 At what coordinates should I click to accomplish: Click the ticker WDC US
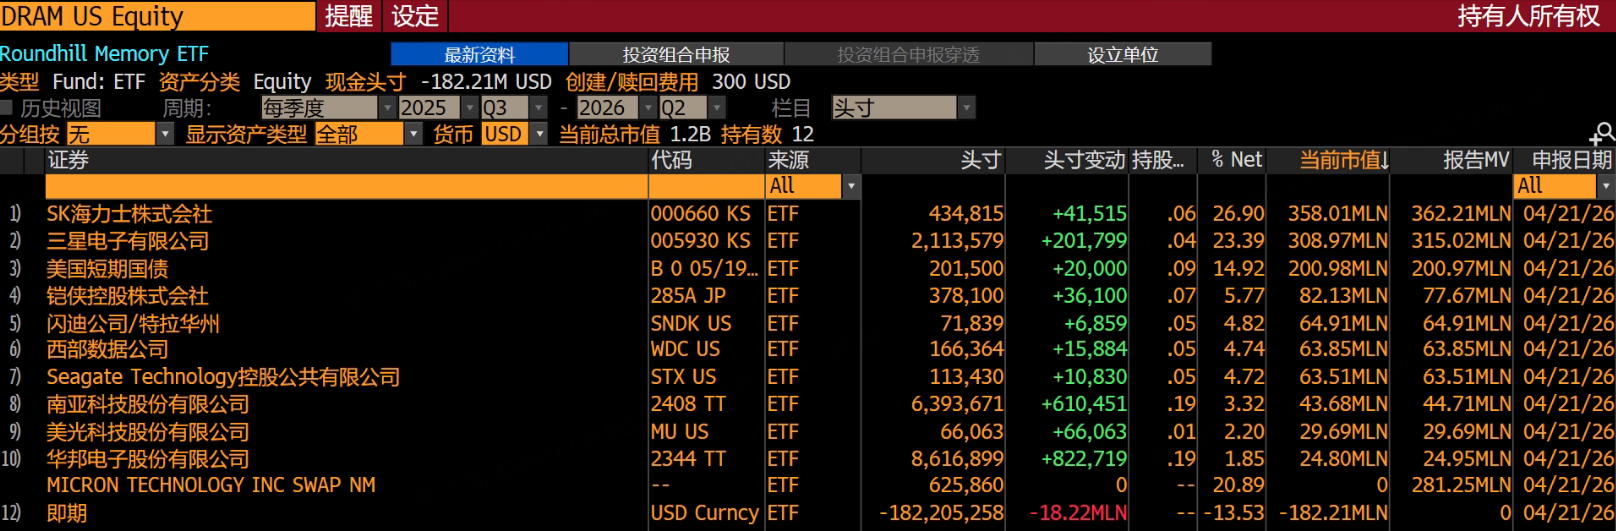pyautogui.click(x=685, y=349)
